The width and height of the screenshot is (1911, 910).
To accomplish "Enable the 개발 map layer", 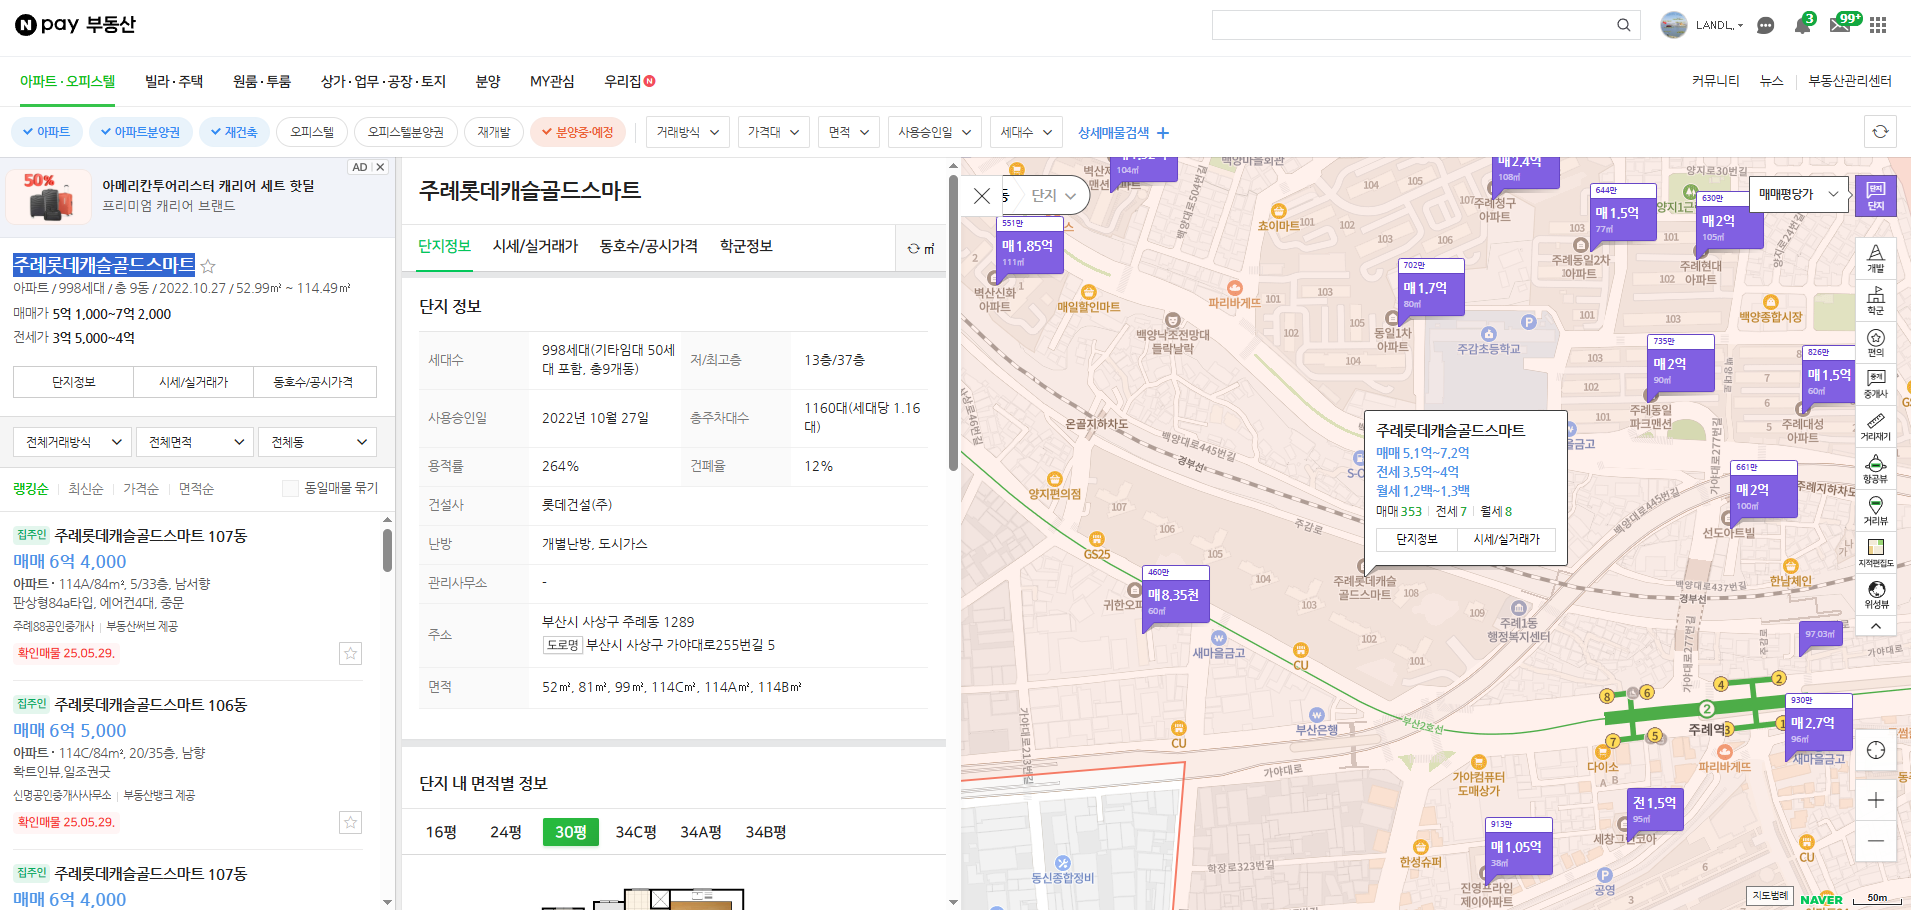I will click(1876, 259).
